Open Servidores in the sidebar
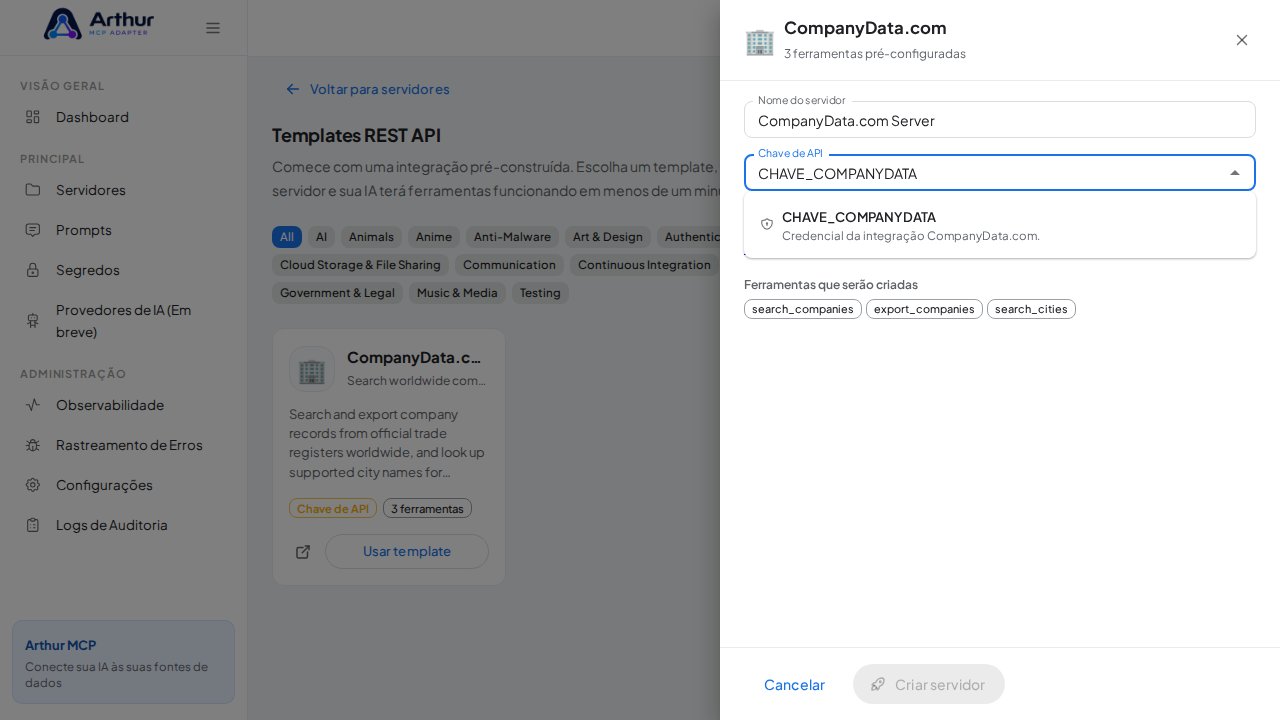 [123, 190]
